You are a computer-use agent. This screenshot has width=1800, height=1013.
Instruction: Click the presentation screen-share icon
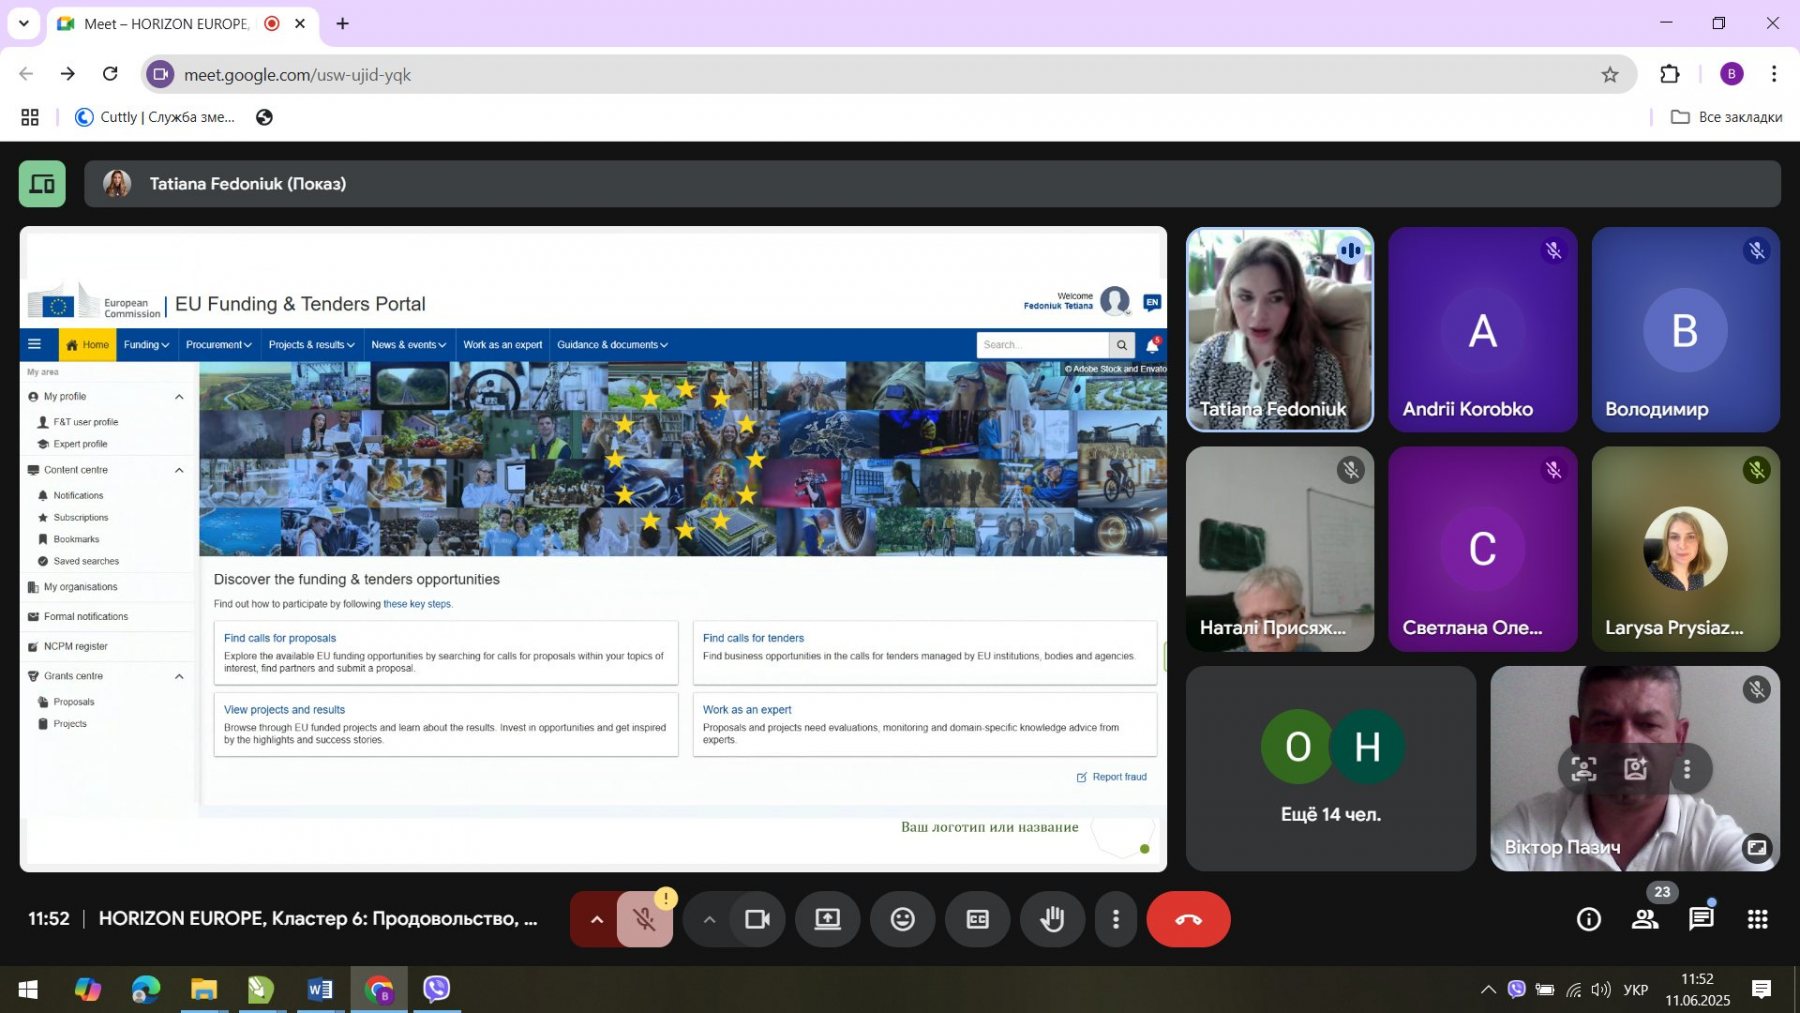coord(42,184)
